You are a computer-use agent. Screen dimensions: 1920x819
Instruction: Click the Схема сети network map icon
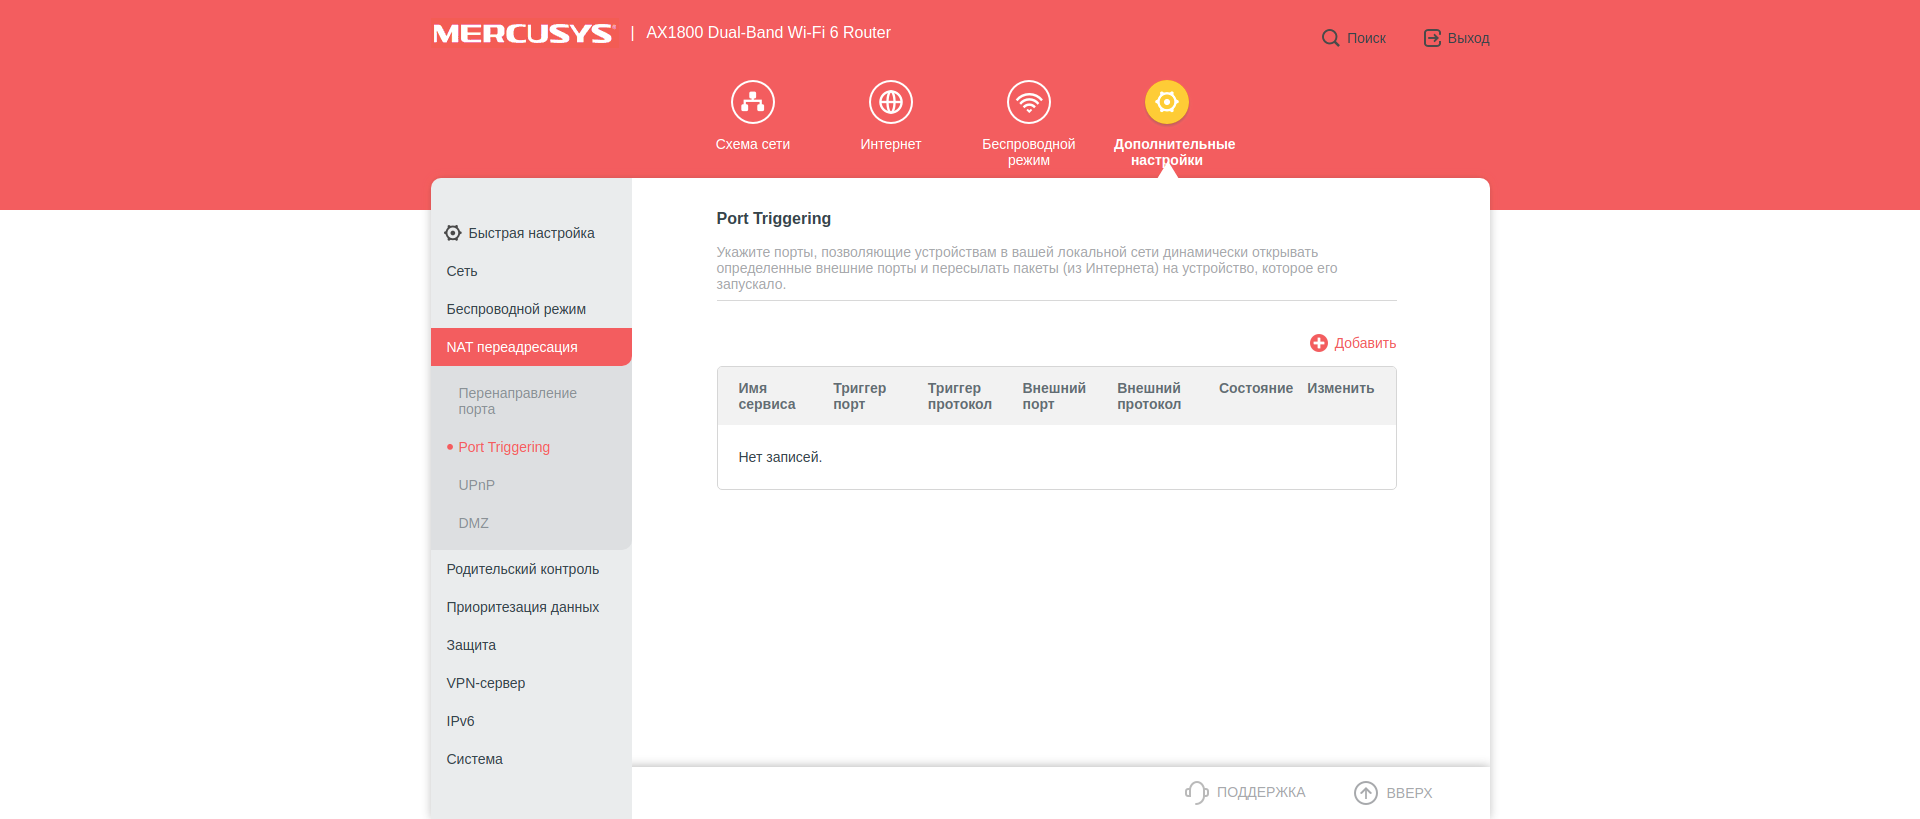click(752, 102)
